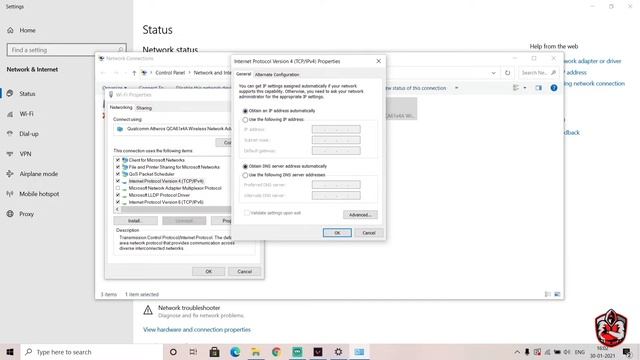Click the IP address input field
This screenshot has width=640, height=360.
(x=336, y=129)
